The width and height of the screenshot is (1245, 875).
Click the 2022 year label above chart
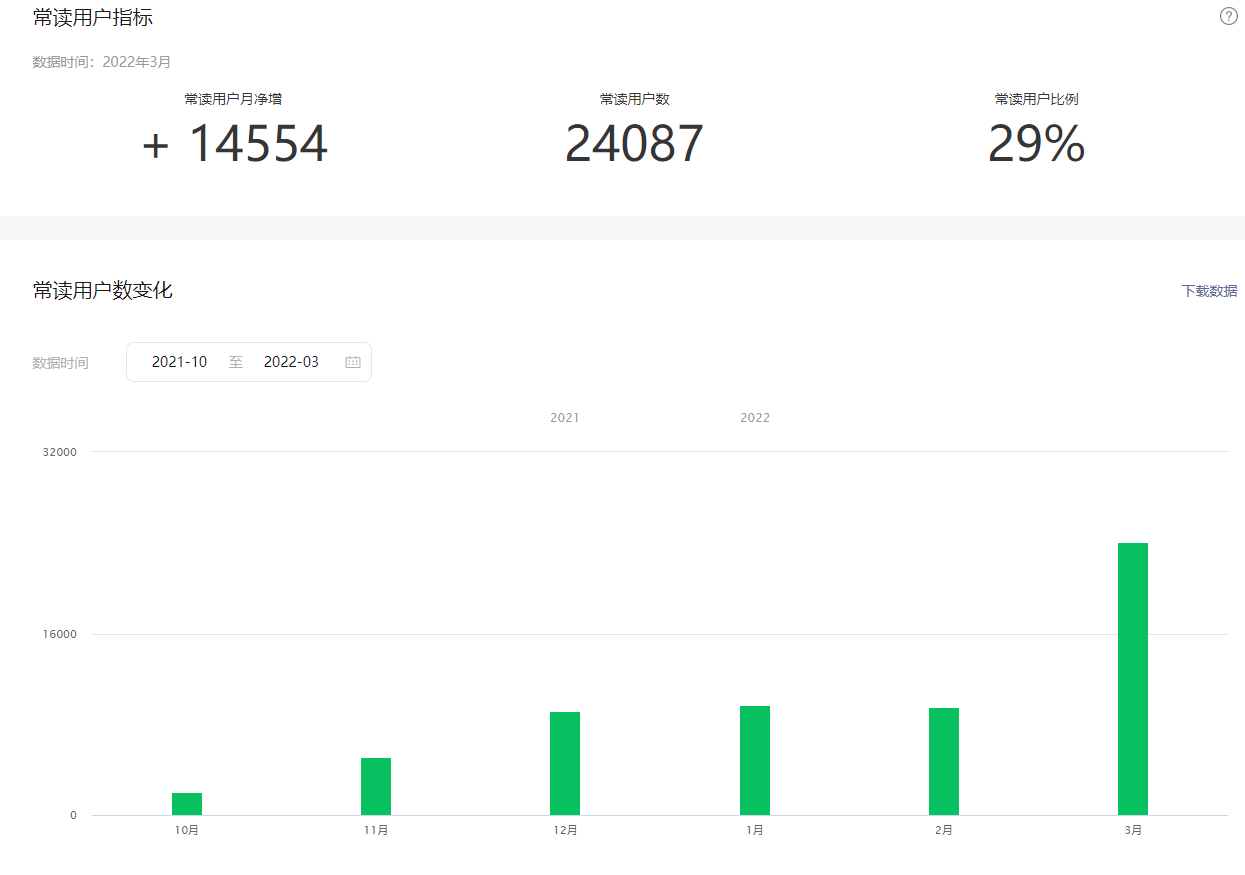(755, 418)
